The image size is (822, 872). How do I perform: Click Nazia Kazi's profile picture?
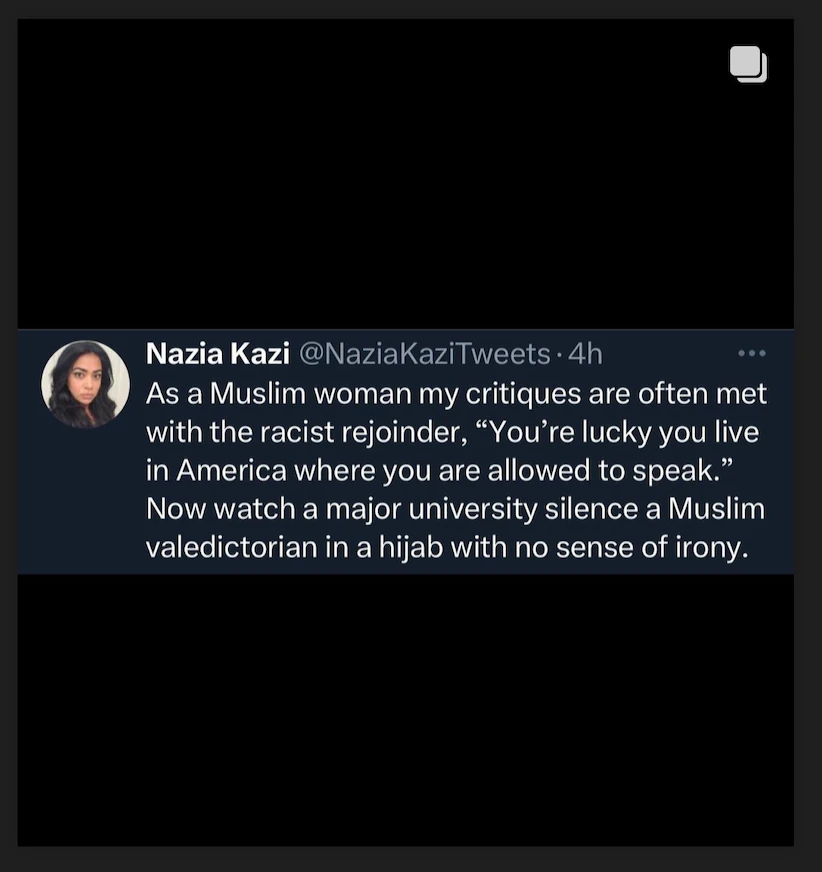pos(85,384)
